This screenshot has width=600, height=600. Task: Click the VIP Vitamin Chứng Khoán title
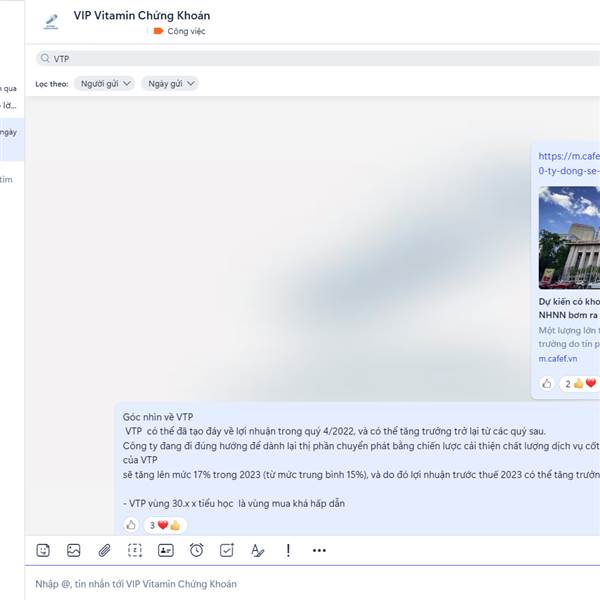(142, 15)
